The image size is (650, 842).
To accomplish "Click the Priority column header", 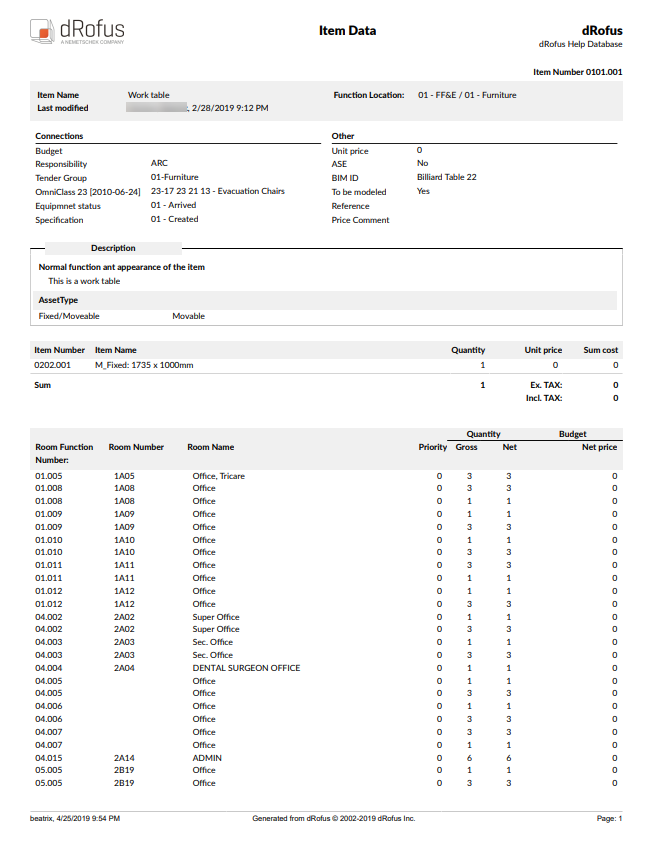I will tap(432, 447).
